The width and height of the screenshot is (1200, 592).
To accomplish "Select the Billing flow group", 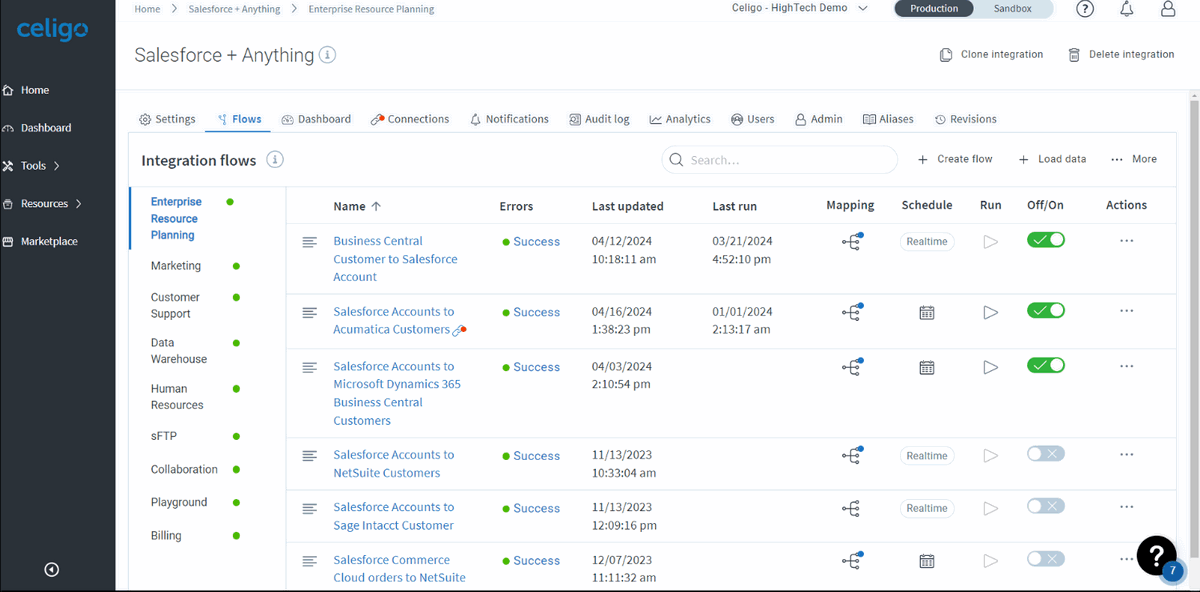I will click(x=166, y=536).
